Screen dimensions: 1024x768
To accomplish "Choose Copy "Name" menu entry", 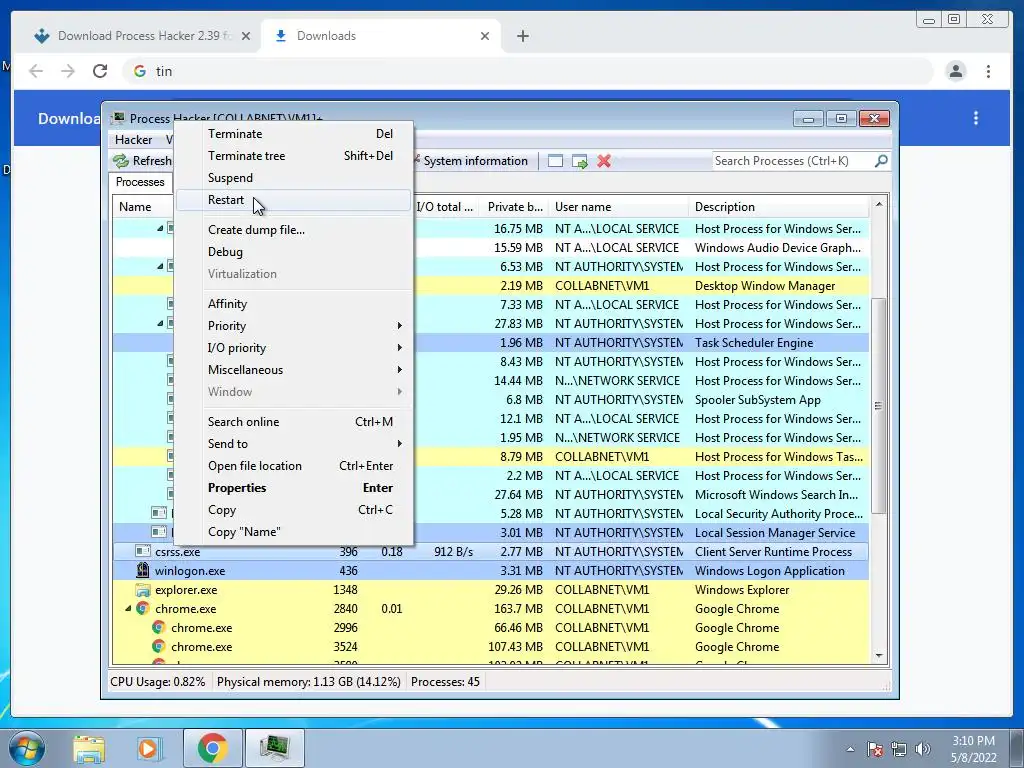I will point(295,532).
